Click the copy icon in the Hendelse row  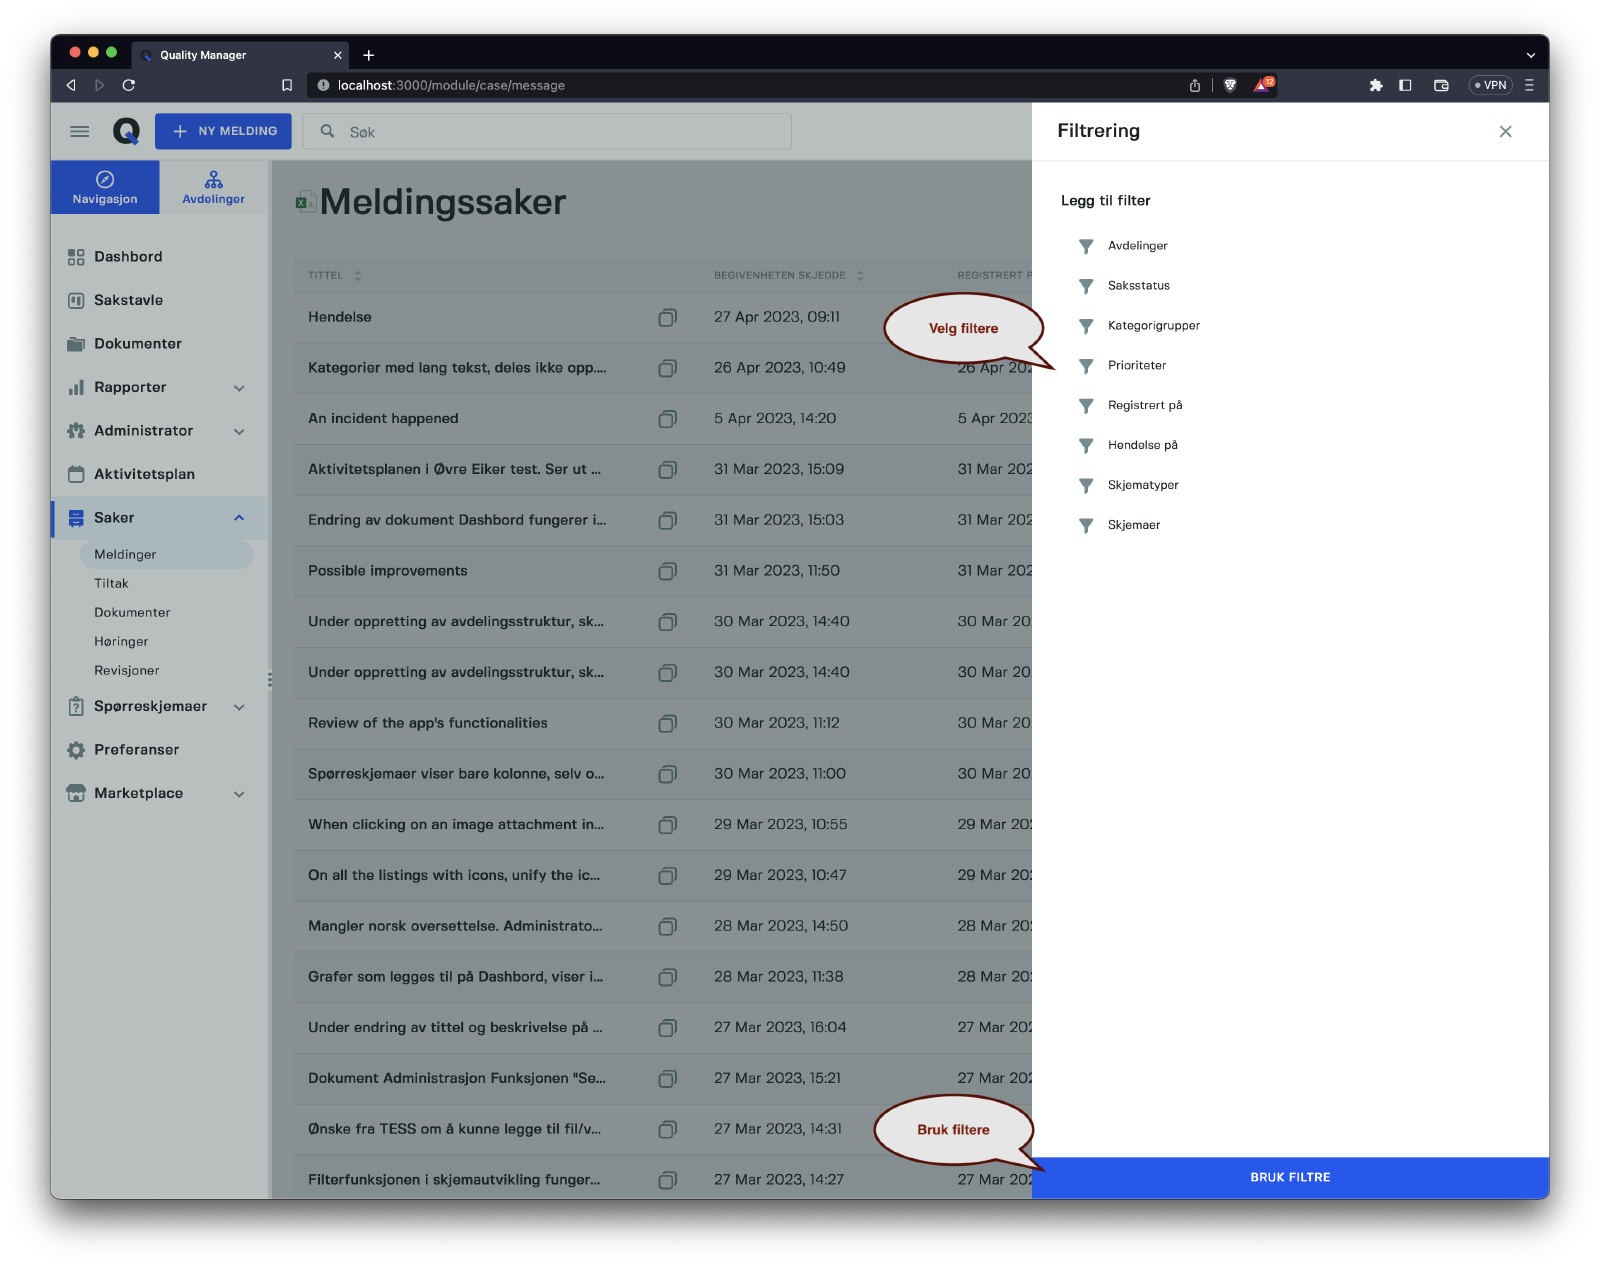point(667,318)
